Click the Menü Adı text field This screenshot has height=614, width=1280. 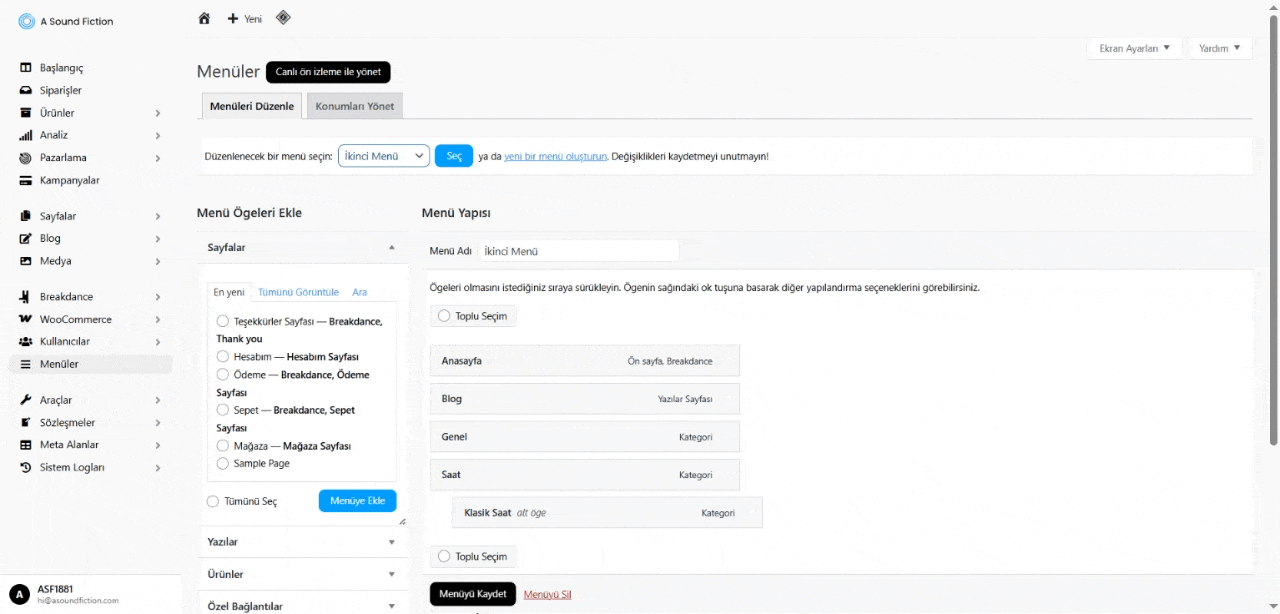(x=578, y=251)
